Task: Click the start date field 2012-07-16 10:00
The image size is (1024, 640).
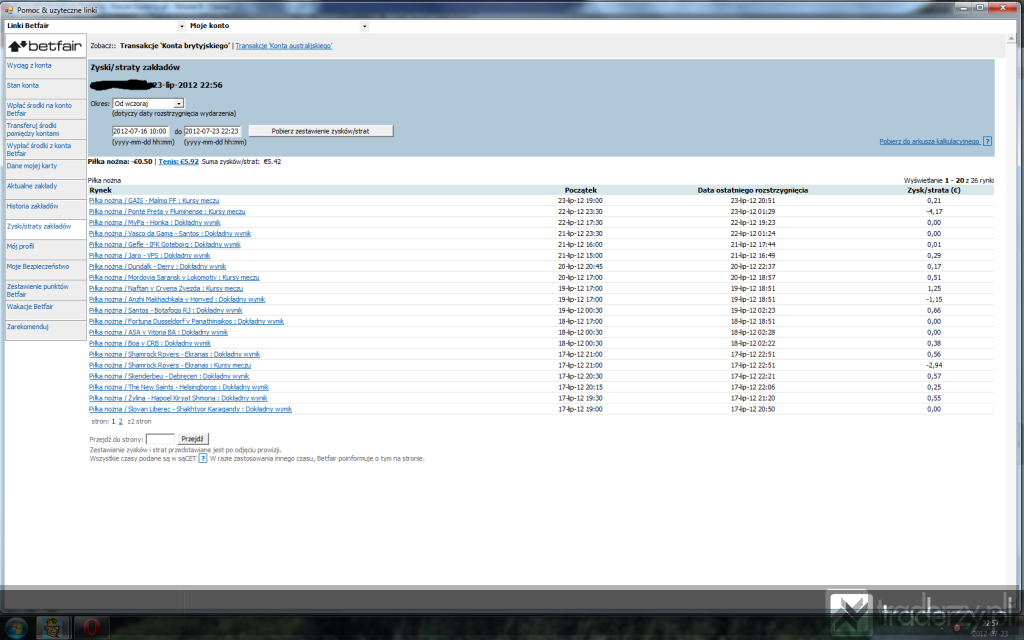Action: (x=140, y=131)
